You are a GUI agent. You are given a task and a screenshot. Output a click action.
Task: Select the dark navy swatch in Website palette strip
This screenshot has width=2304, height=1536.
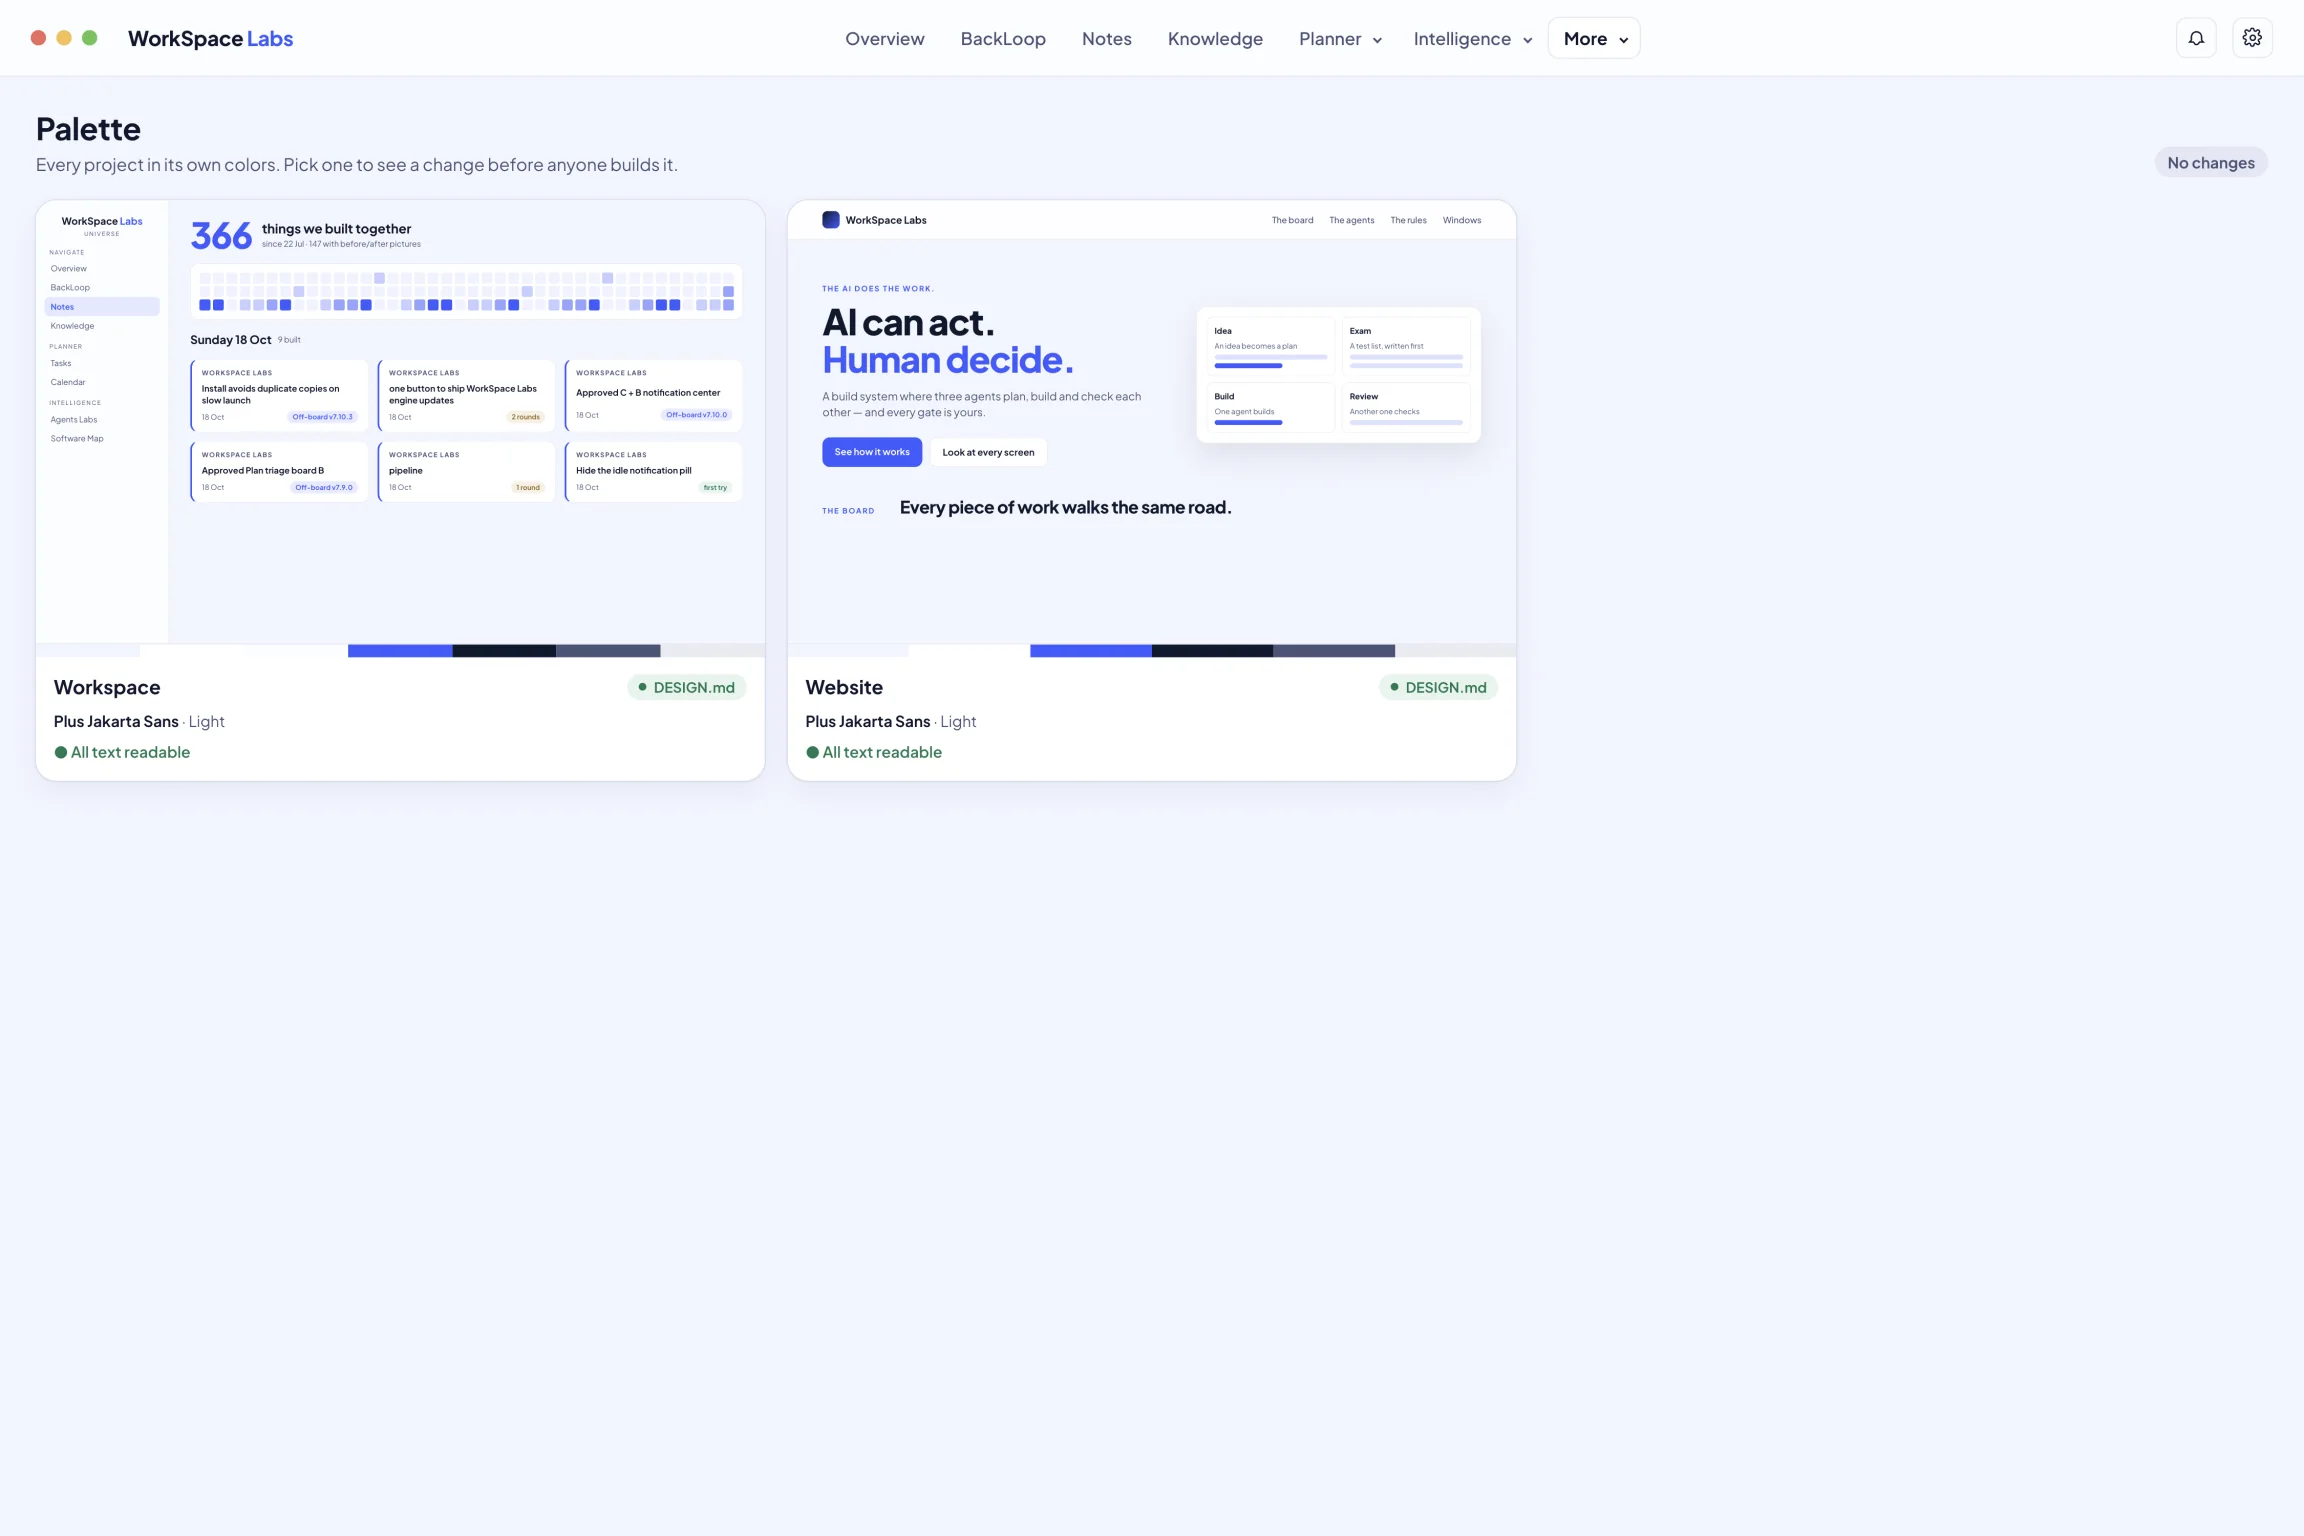point(1212,651)
